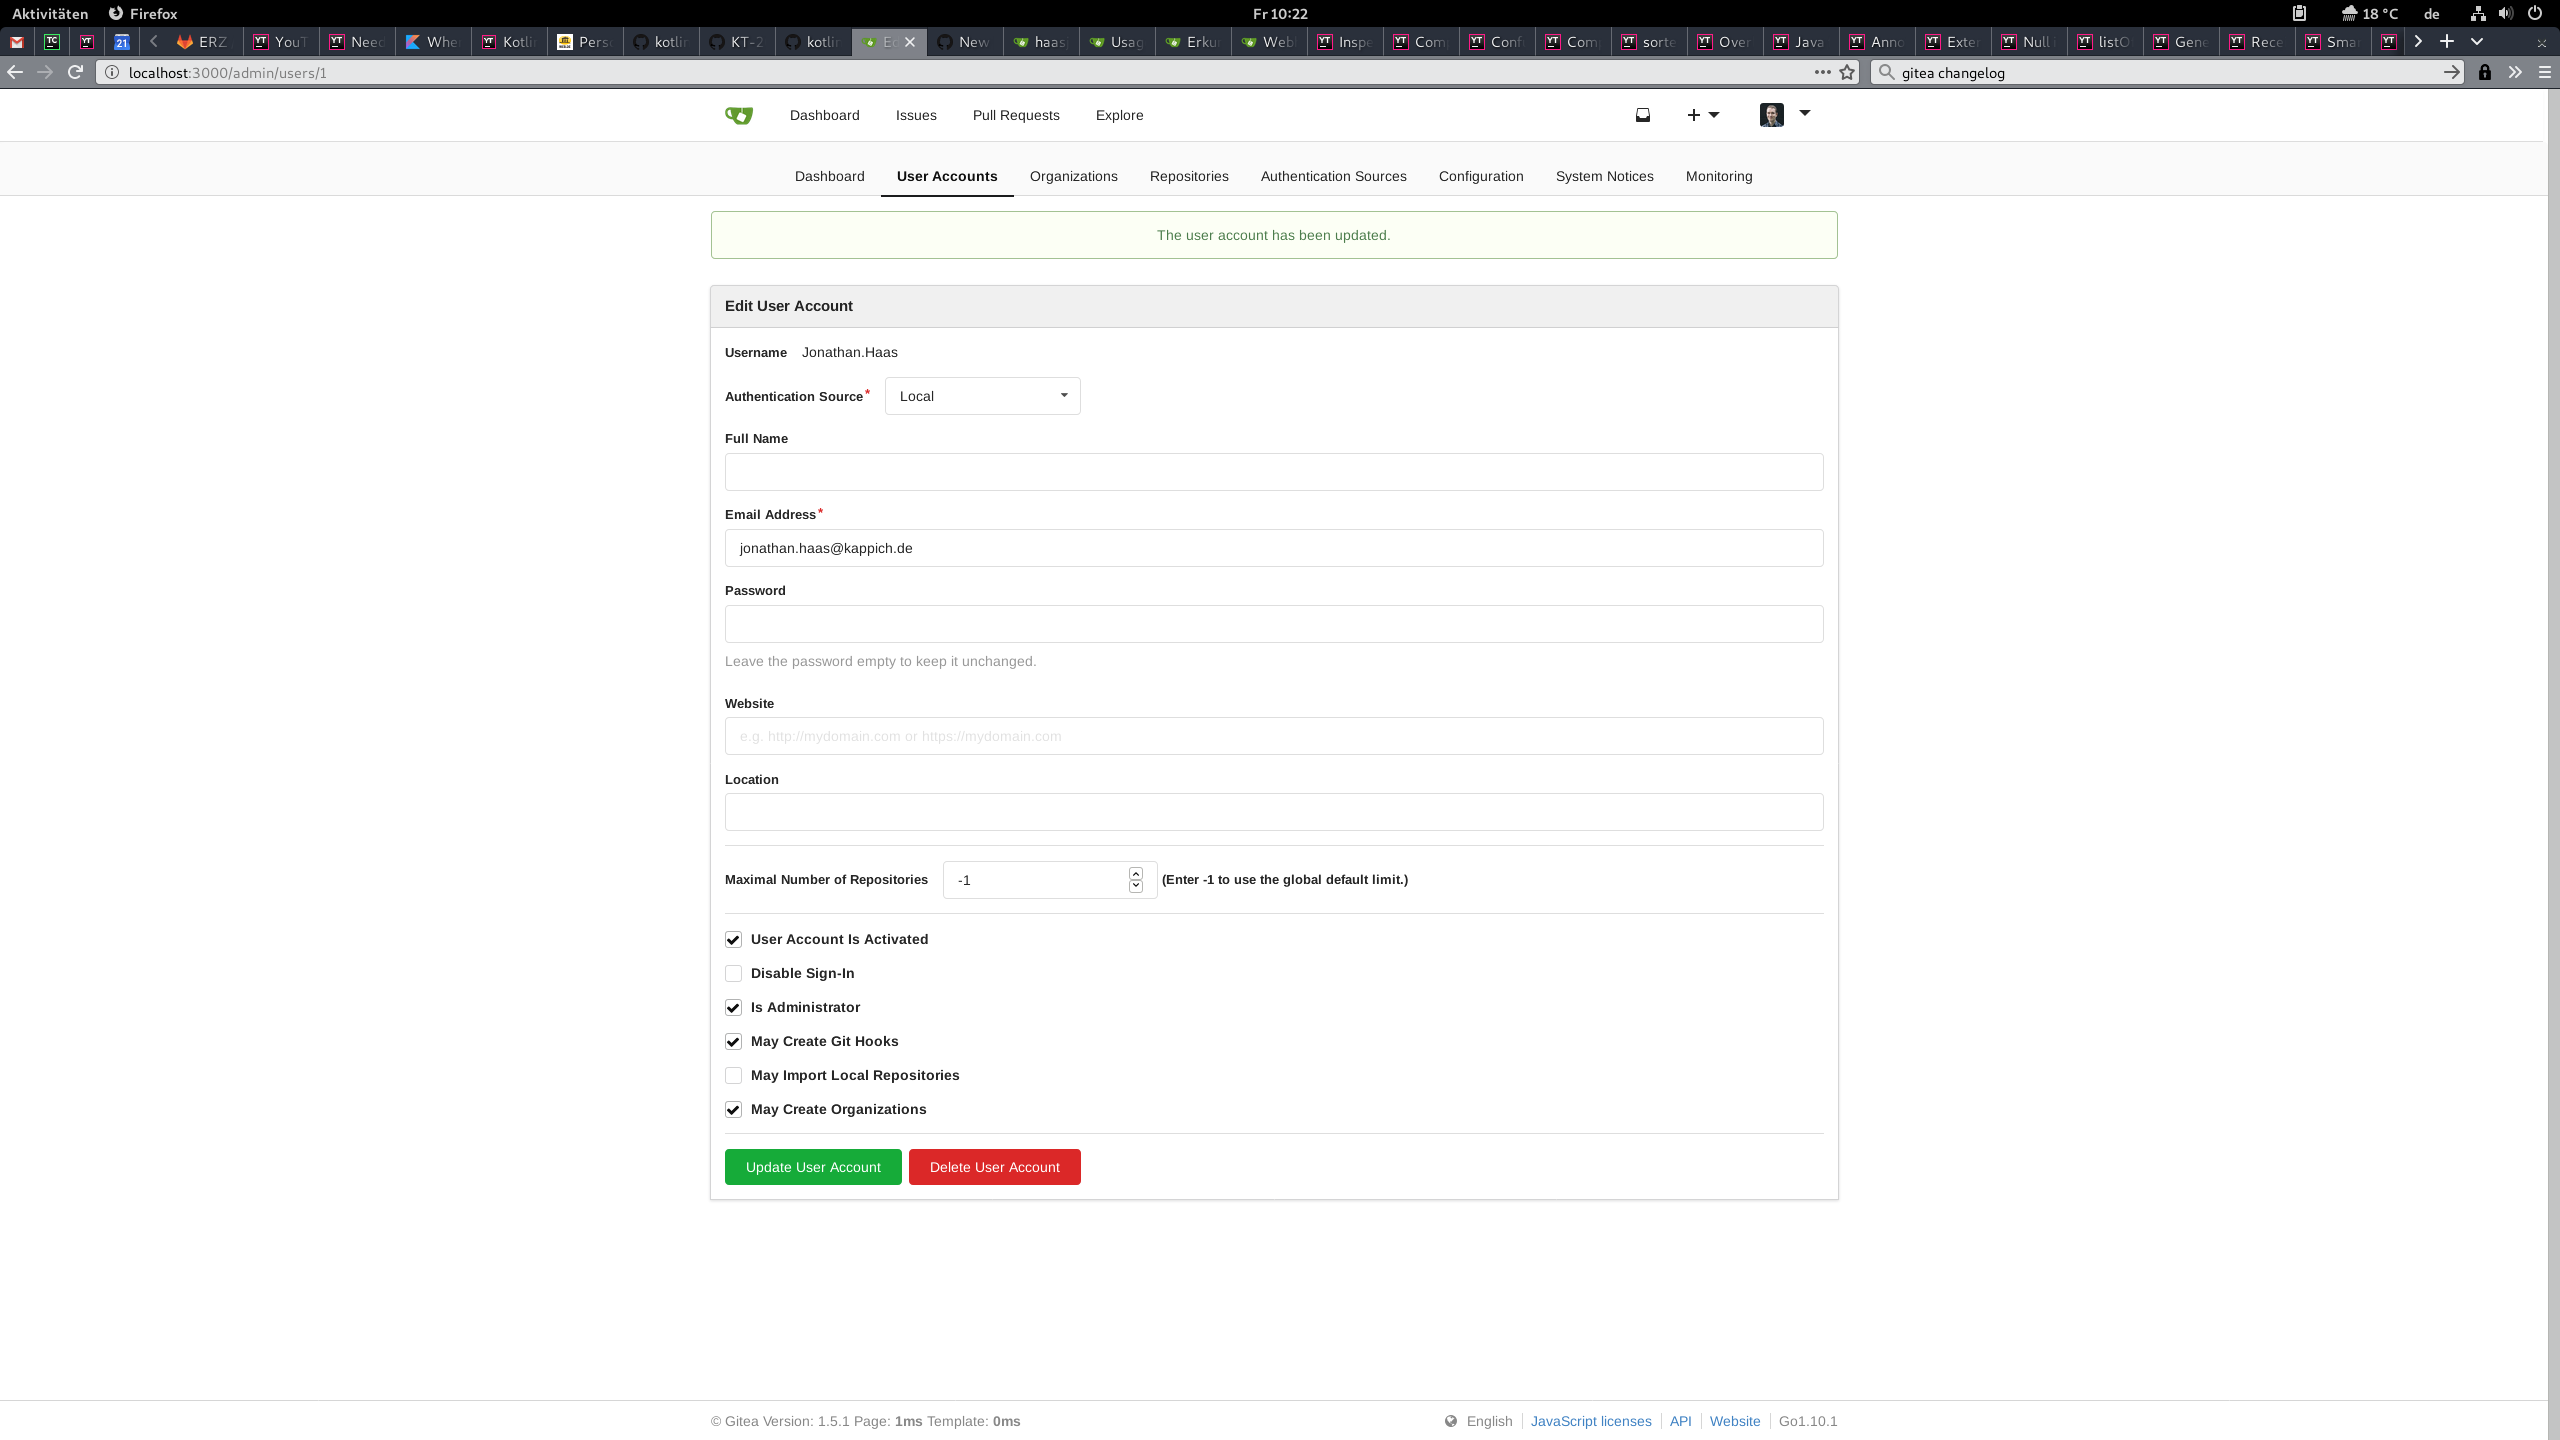This screenshot has height=1440, width=2560.
Task: Open Authentication Source dropdown
Action: click(x=982, y=396)
